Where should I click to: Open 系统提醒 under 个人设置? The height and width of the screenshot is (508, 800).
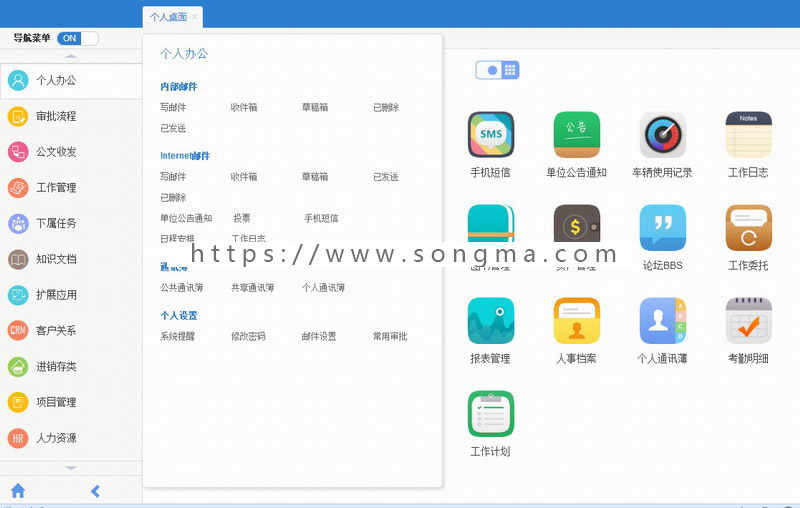click(178, 336)
